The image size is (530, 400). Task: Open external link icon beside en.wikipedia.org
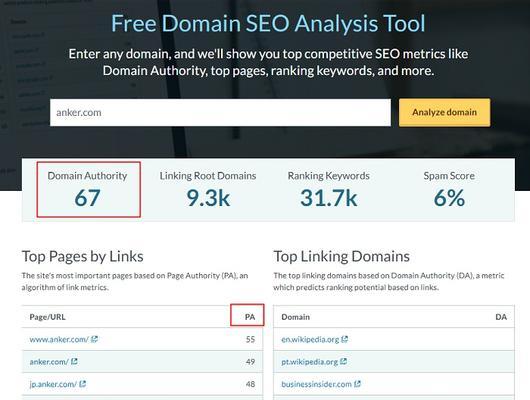click(344, 339)
